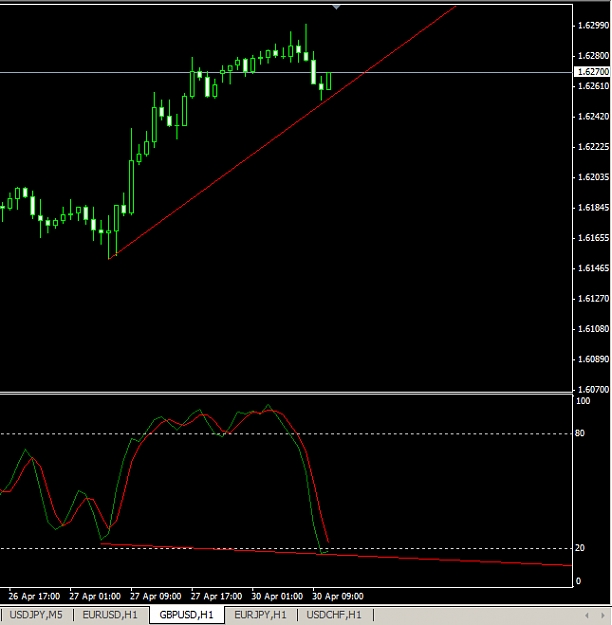612x625 pixels.
Task: Click the price scale value 1.62035
Action: tap(593, 177)
